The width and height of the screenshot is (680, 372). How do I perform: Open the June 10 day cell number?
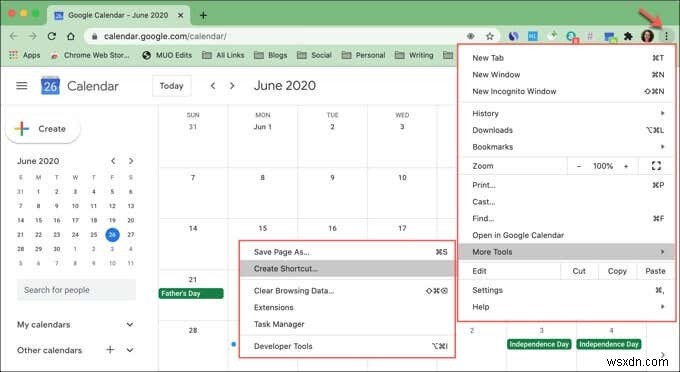[x=402, y=178]
